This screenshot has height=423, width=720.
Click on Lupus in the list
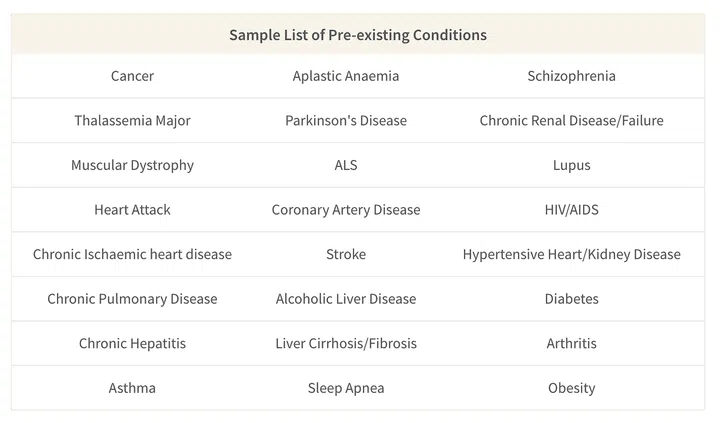point(571,165)
